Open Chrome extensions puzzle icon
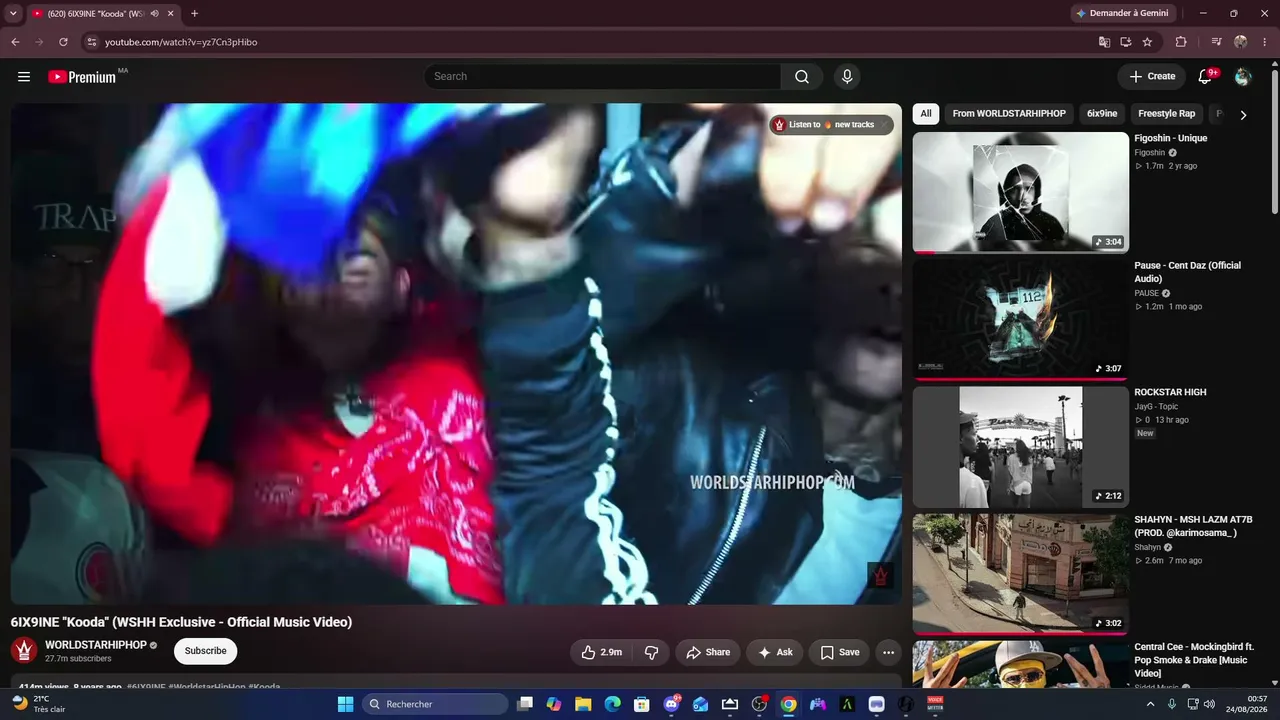The width and height of the screenshot is (1280, 720). [x=1181, y=42]
